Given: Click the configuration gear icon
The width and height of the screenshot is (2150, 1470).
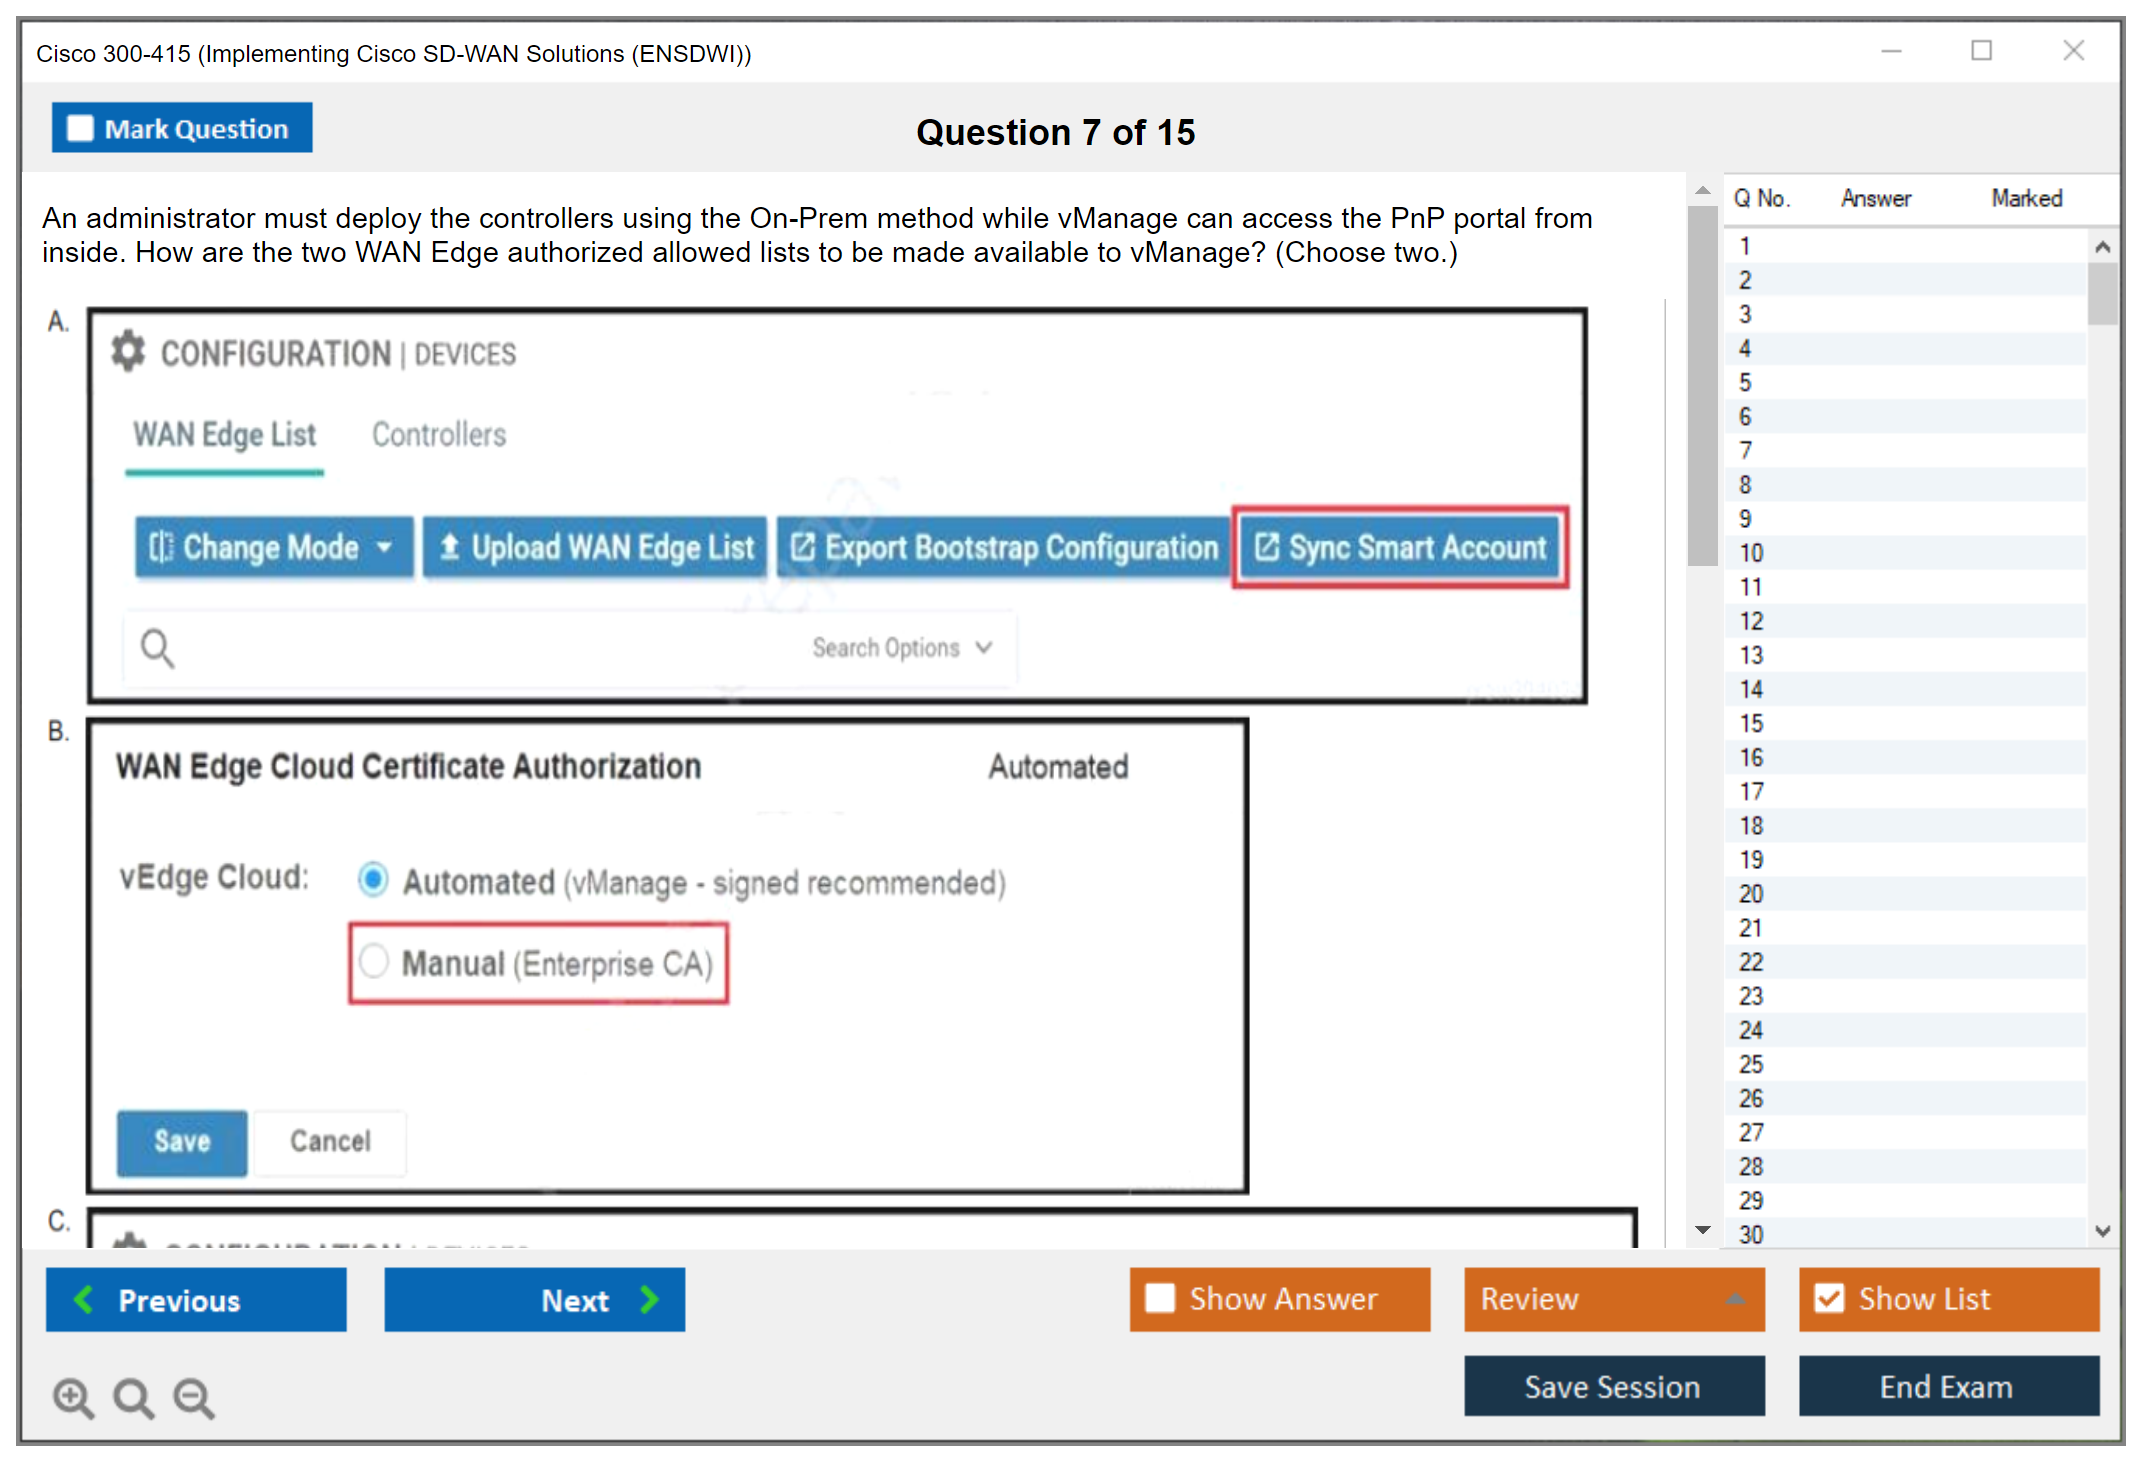Looking at the screenshot, I should tap(128, 352).
